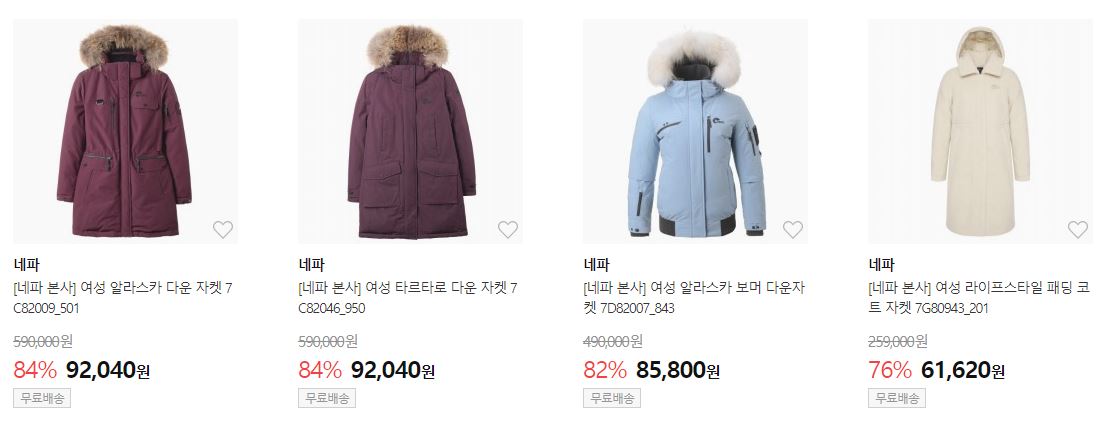1113x431 pixels.
Task: Click 무료배송 badge under first product
Action: (x=42, y=398)
